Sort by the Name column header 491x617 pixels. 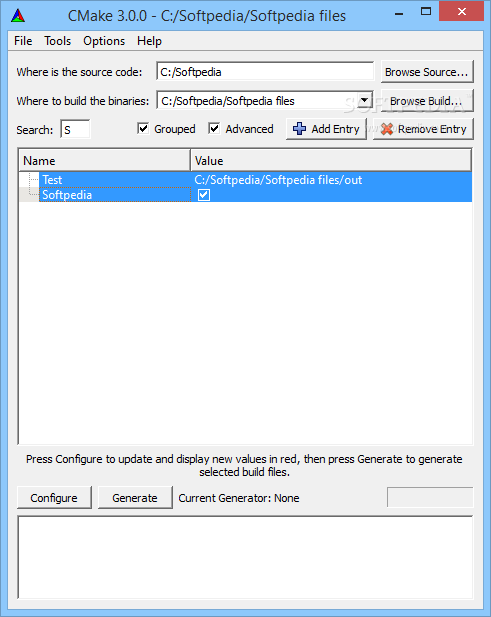click(x=104, y=161)
